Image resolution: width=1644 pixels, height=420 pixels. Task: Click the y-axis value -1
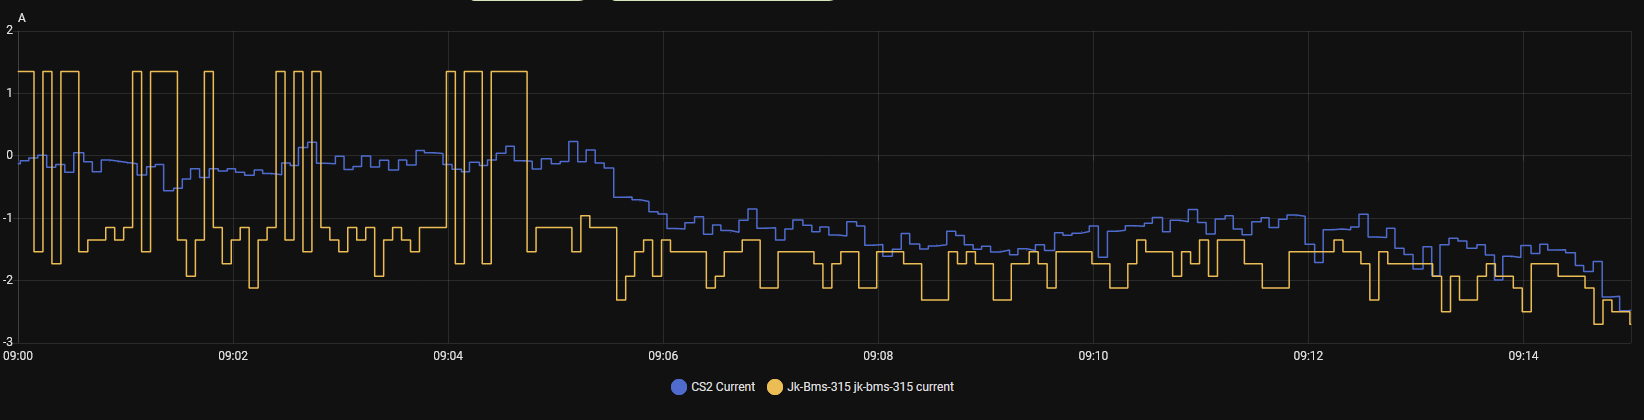[9, 218]
